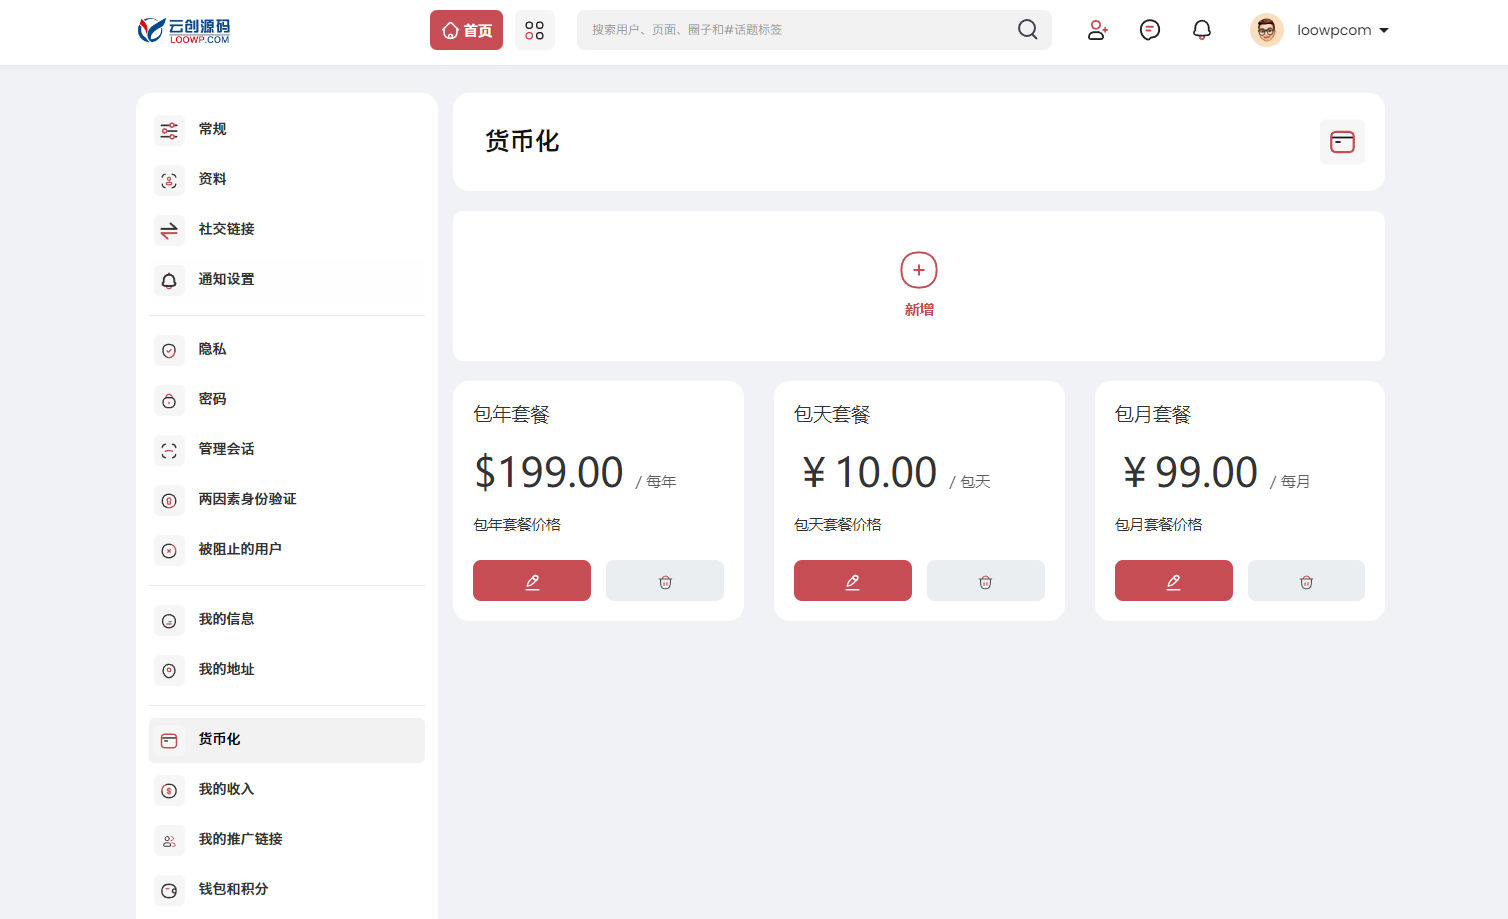Edit the 包年套餐 plan

(x=532, y=581)
